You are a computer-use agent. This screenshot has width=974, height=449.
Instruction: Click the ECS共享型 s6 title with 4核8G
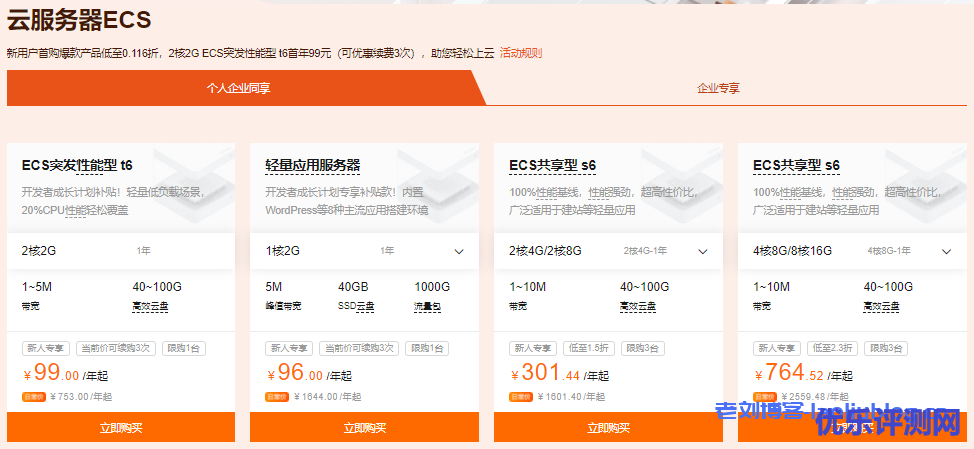(796, 165)
